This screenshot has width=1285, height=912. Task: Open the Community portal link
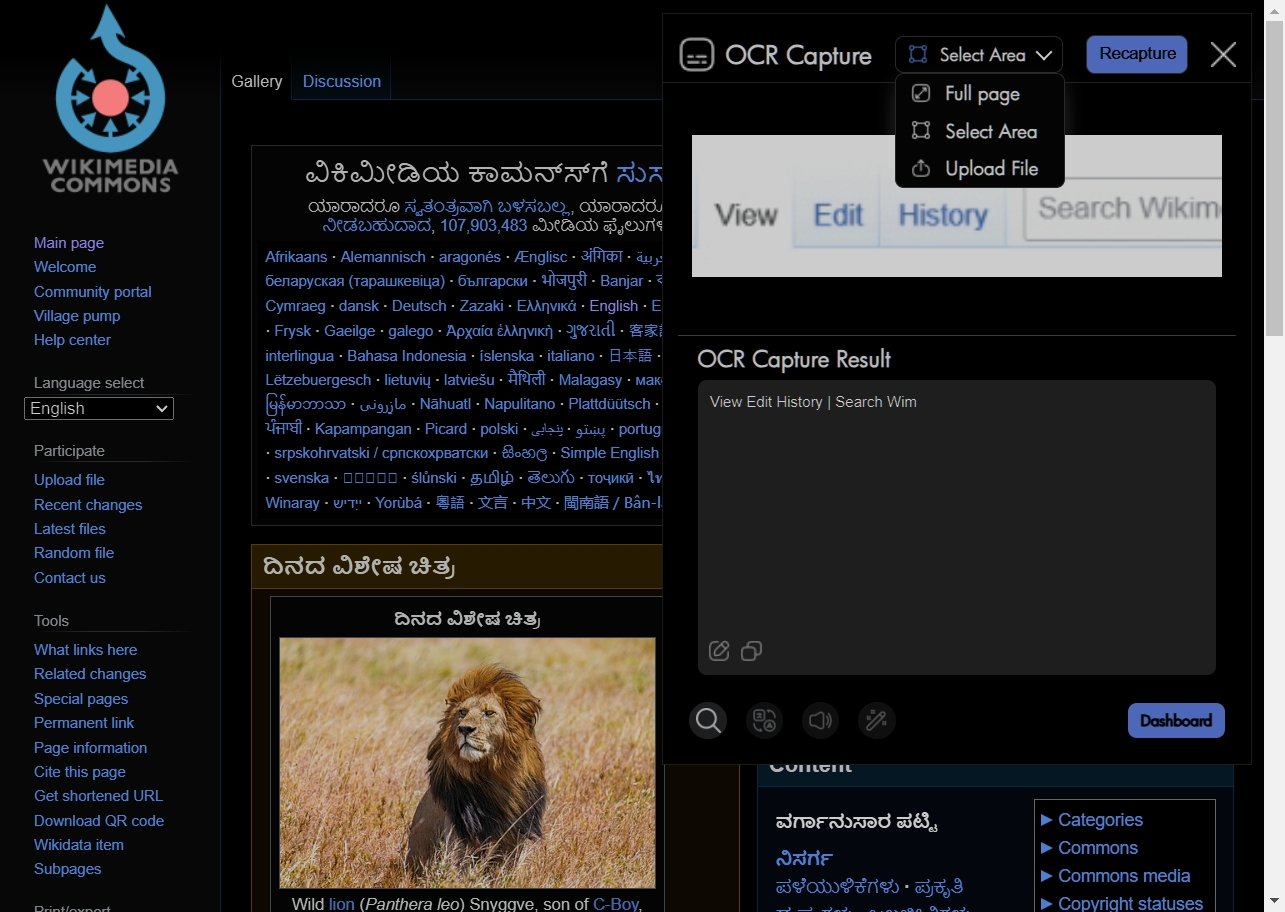coord(93,292)
